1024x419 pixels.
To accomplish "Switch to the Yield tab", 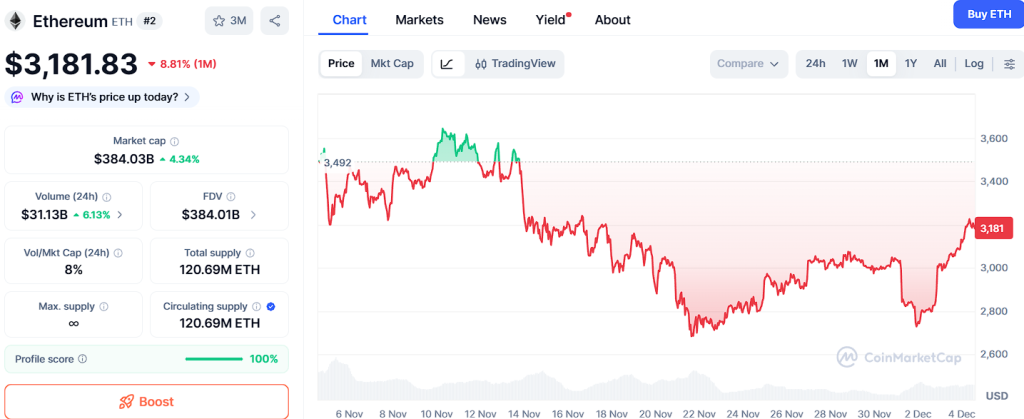I will pyautogui.click(x=550, y=20).
